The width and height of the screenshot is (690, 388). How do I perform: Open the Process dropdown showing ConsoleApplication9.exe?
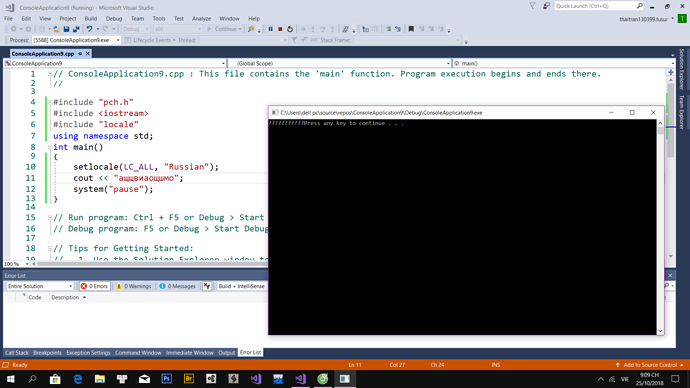coord(76,40)
